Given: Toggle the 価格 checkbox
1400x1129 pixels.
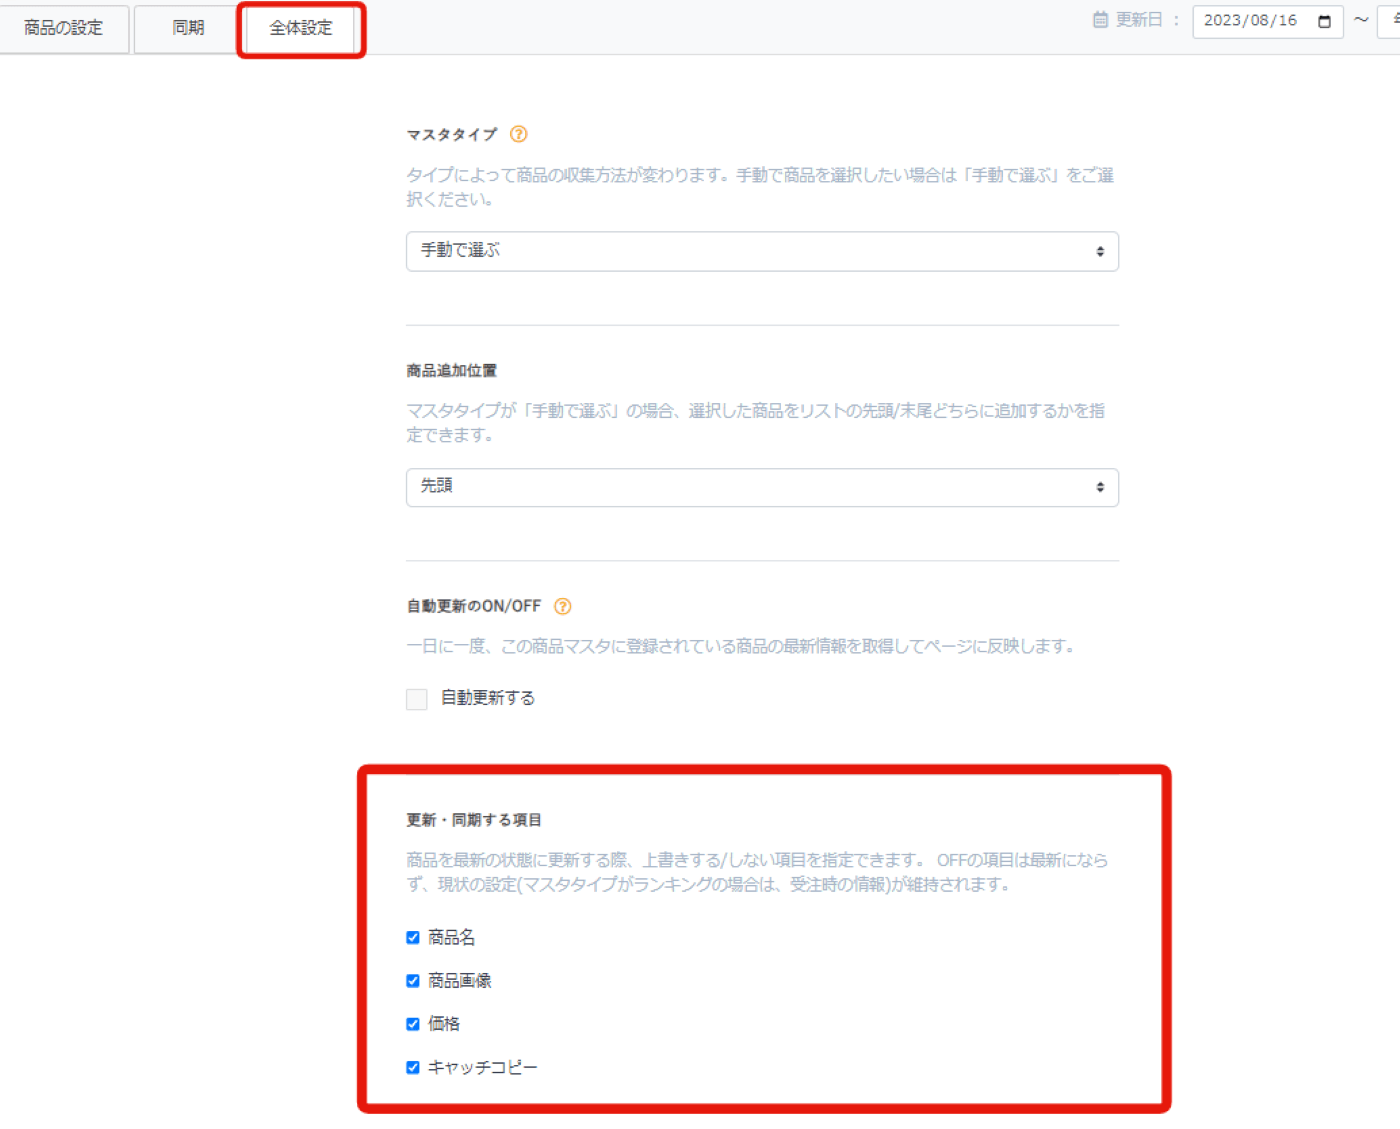Looking at the screenshot, I should pyautogui.click(x=413, y=1024).
